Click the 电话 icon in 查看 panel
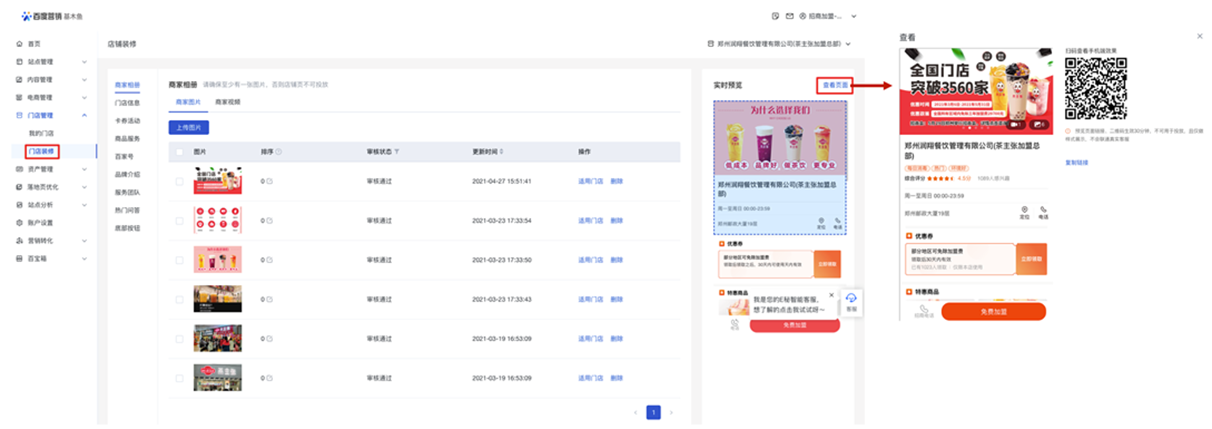 pyautogui.click(x=1044, y=210)
